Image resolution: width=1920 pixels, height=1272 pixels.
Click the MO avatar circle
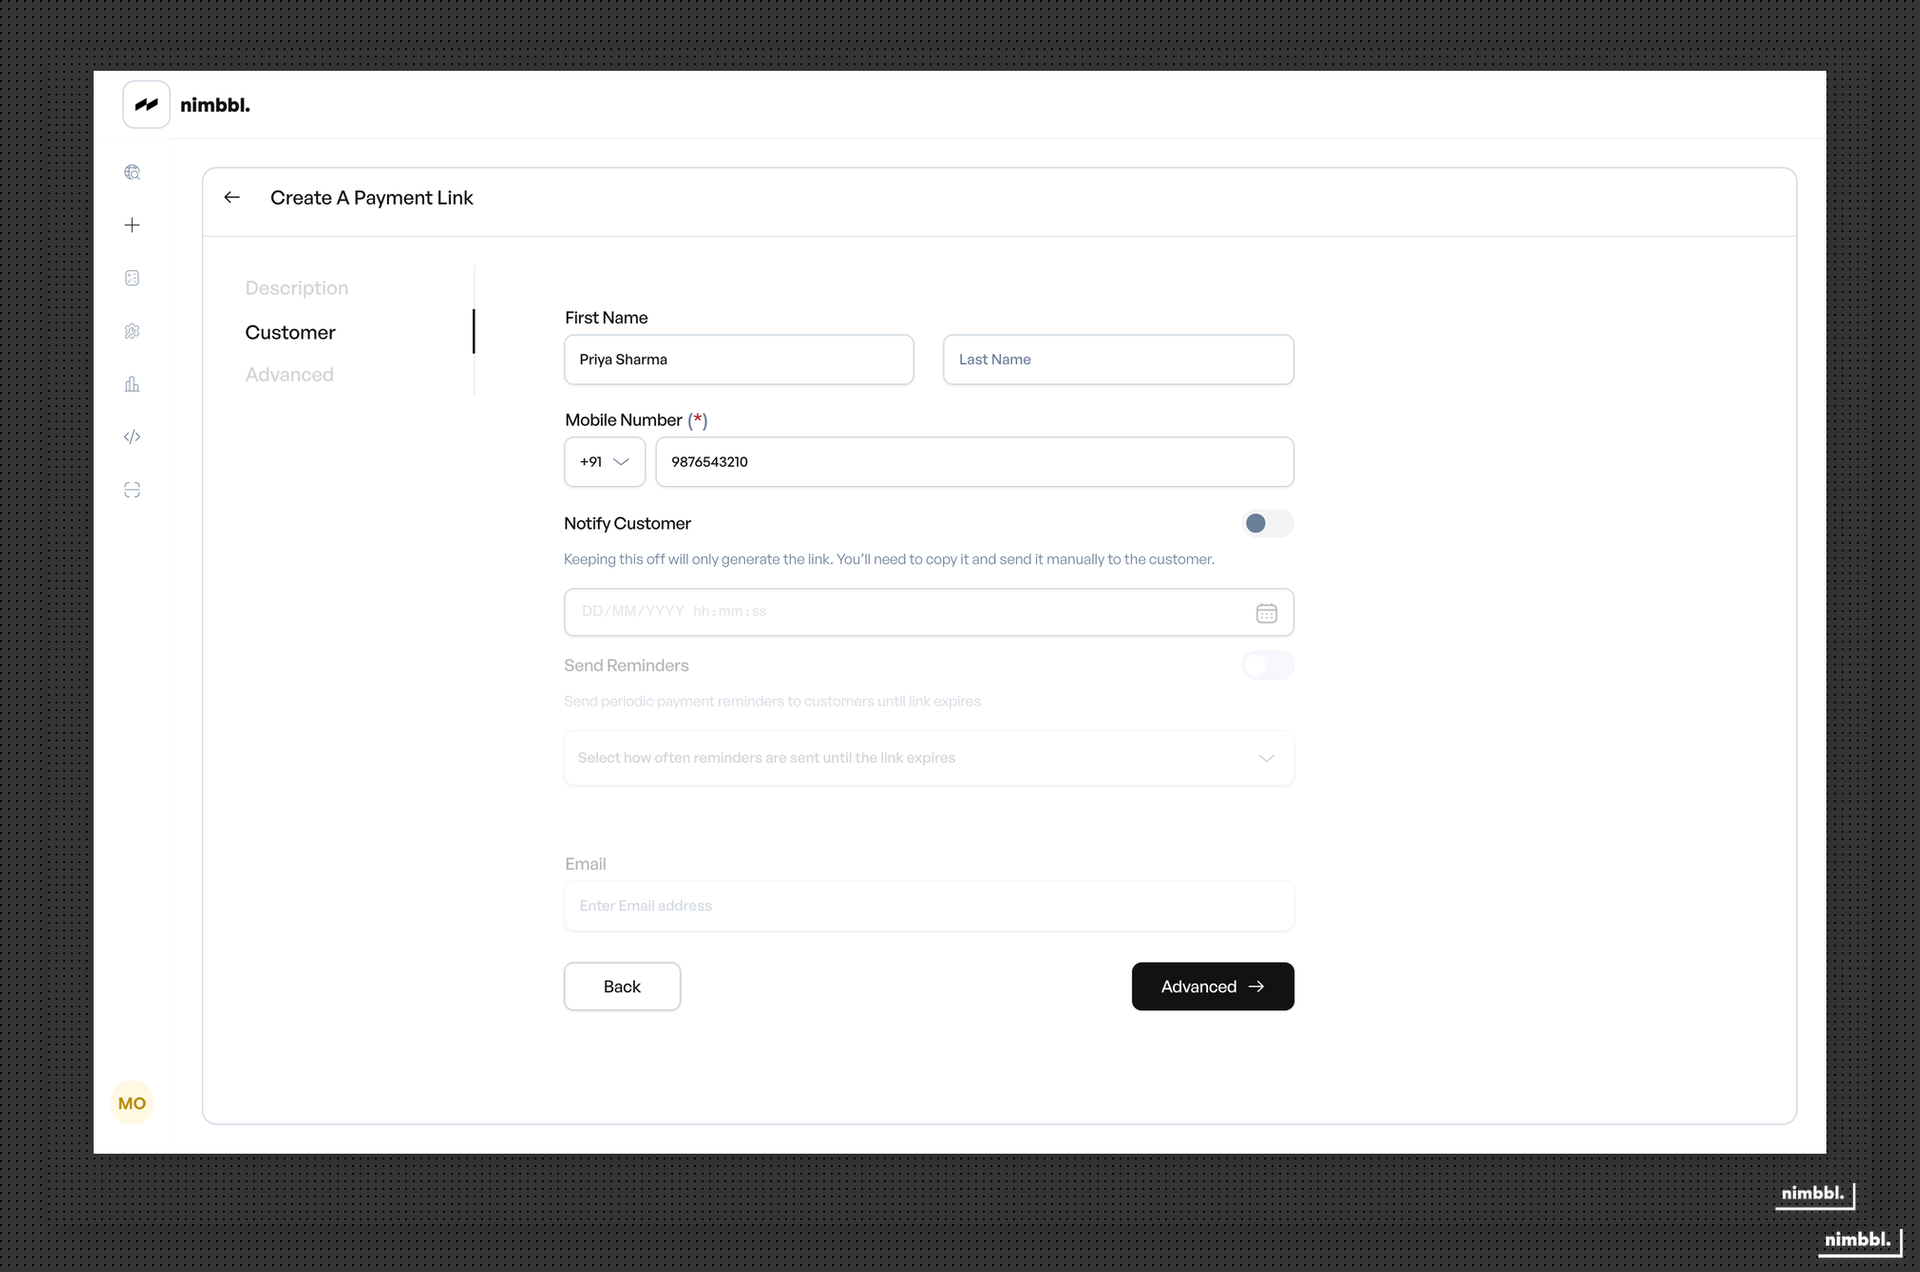coord(132,1103)
